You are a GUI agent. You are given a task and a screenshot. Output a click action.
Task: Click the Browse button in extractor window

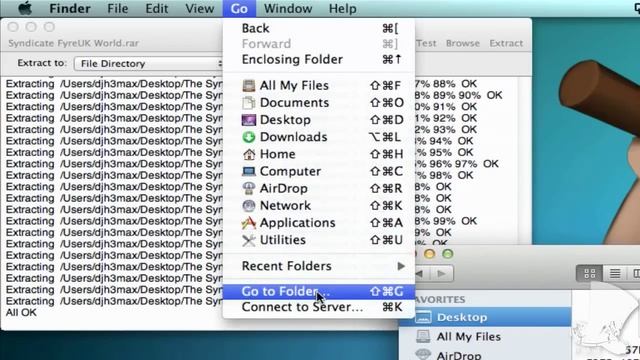tap(462, 43)
